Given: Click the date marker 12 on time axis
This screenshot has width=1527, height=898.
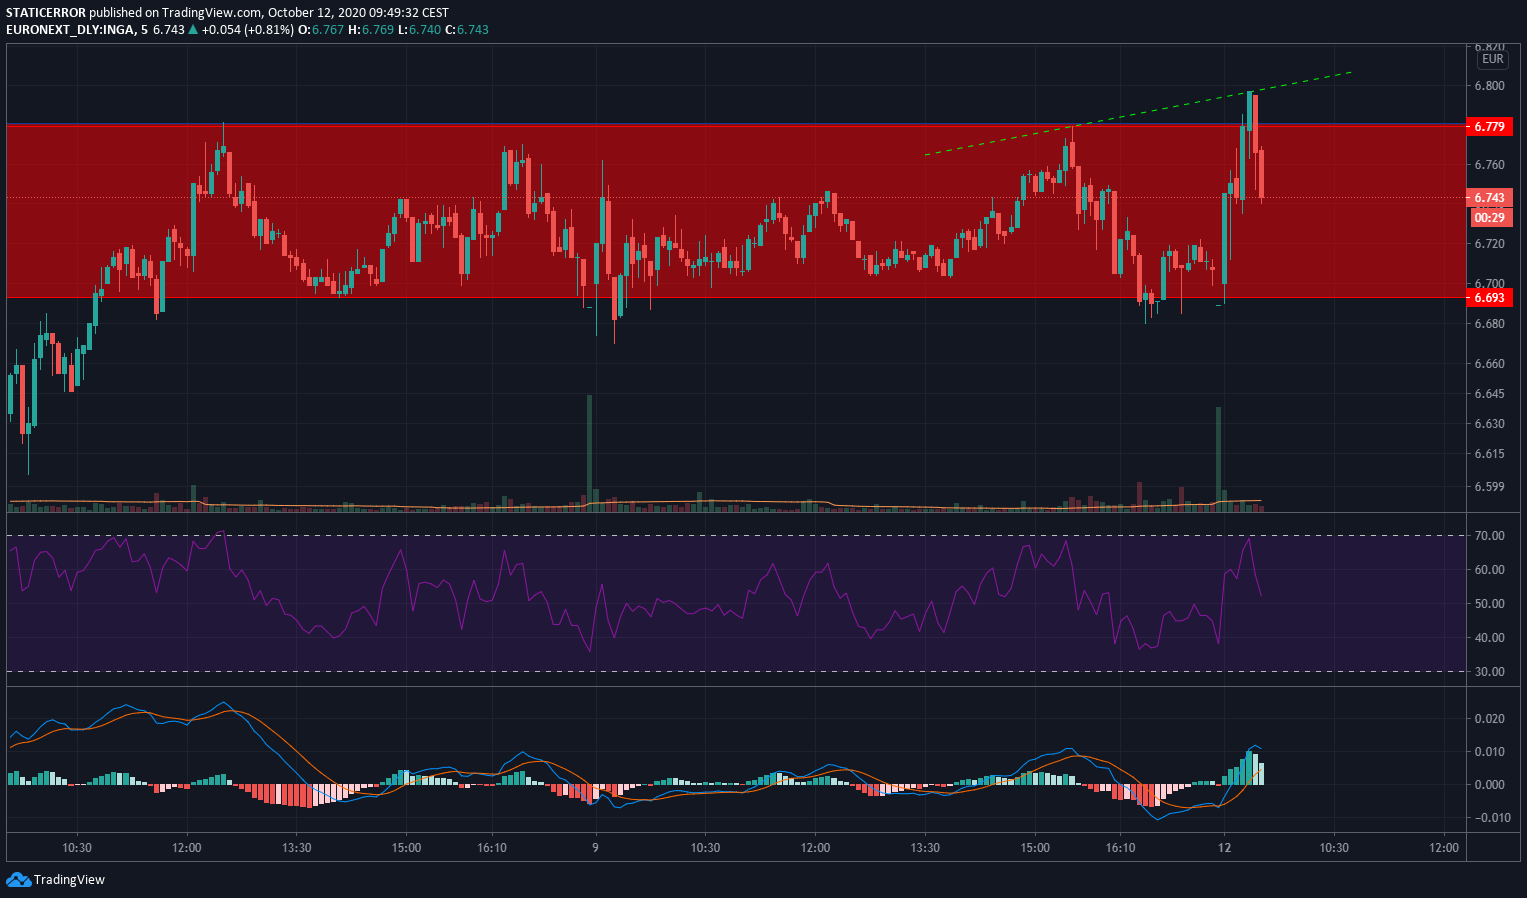Looking at the screenshot, I should 1224,848.
